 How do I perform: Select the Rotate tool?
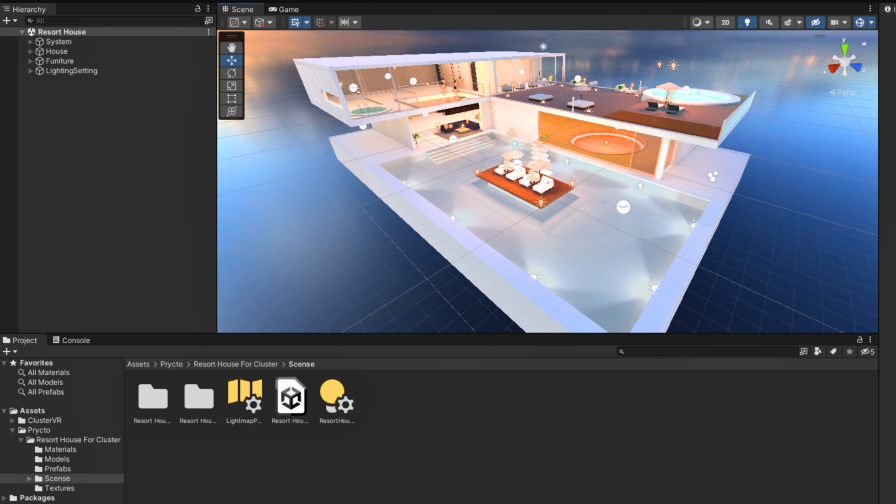[x=232, y=73]
